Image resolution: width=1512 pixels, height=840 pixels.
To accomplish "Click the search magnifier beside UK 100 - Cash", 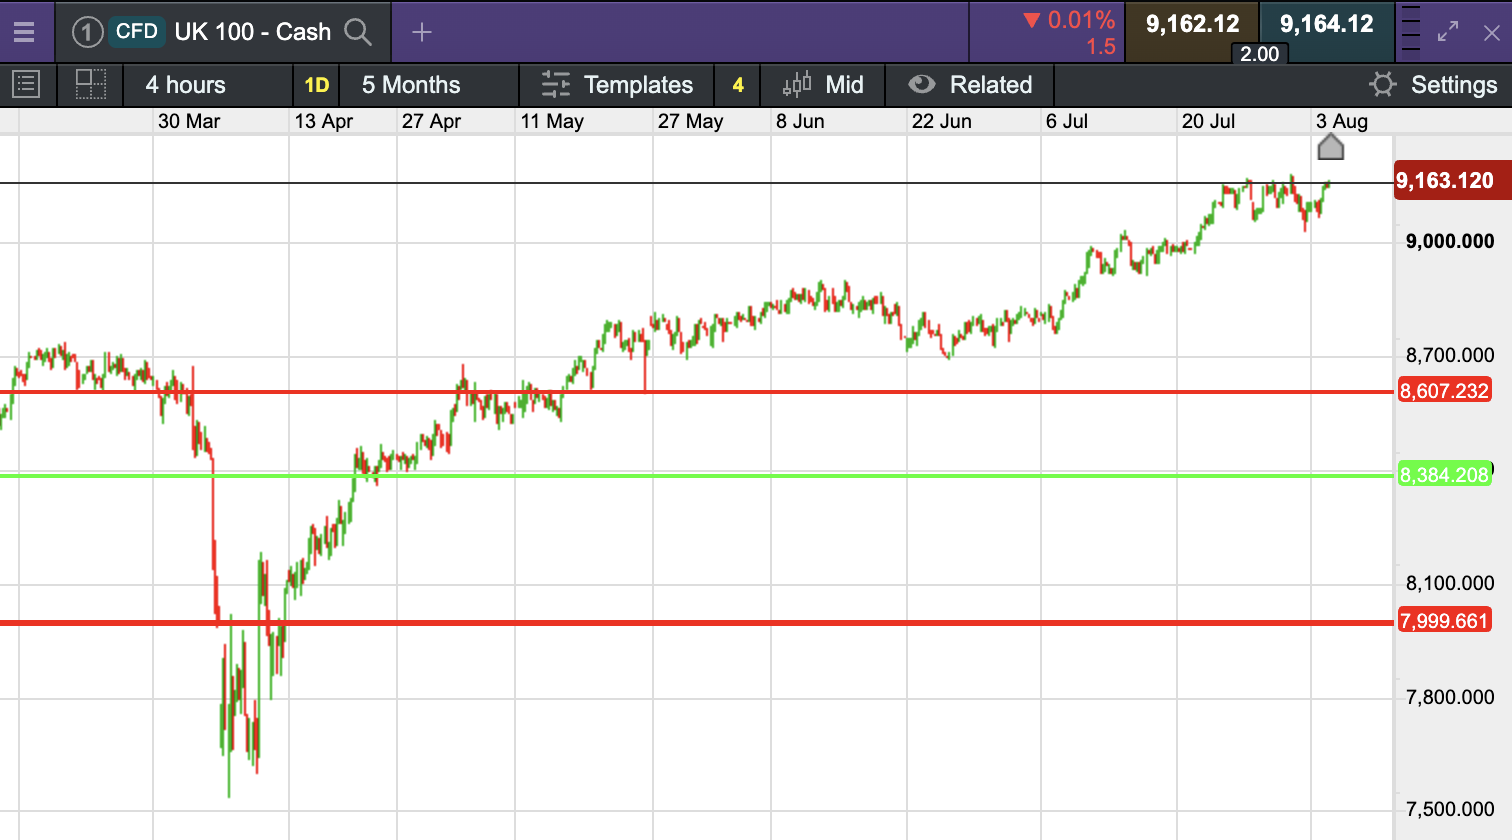I will pyautogui.click(x=357, y=32).
